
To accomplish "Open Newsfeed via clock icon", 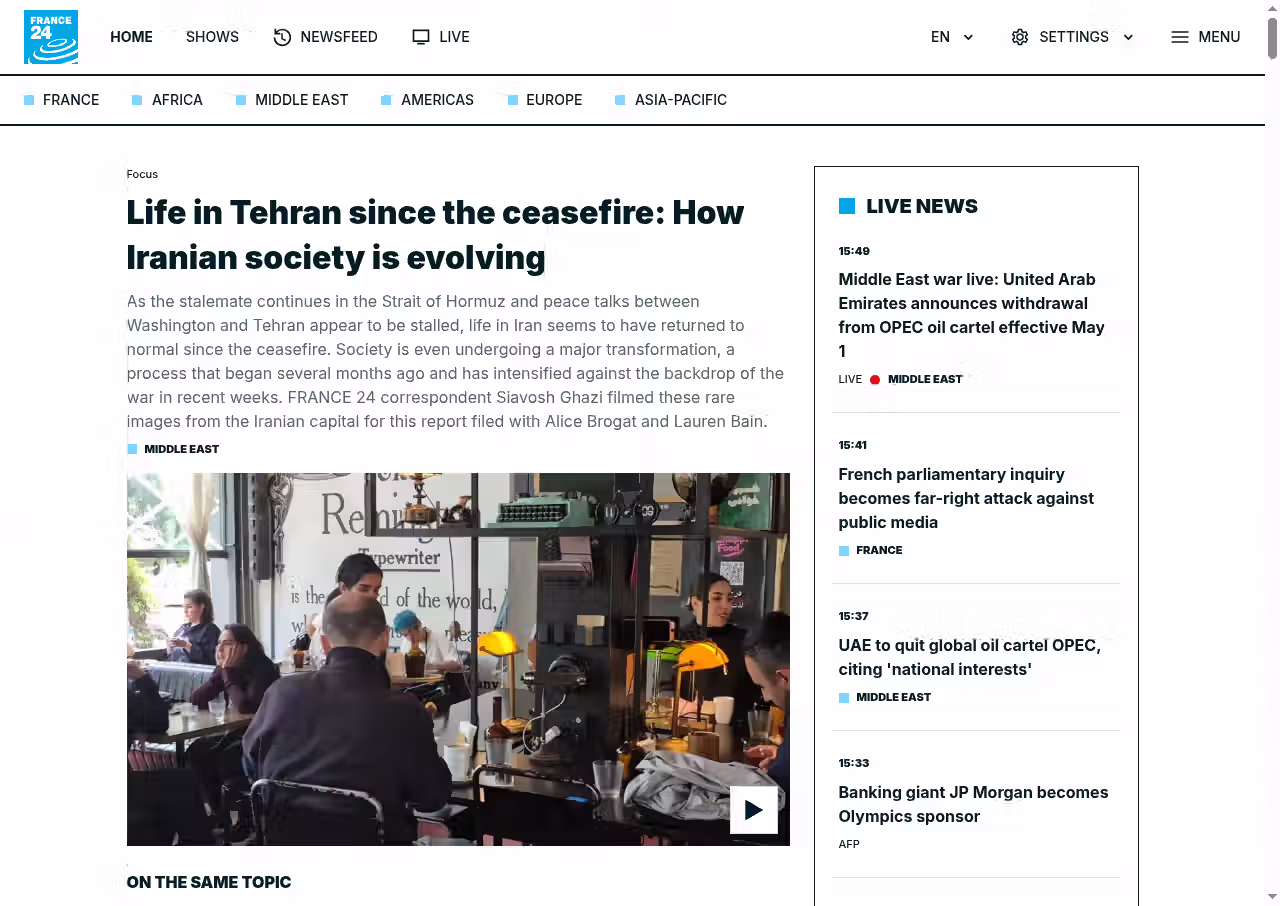I will [282, 37].
